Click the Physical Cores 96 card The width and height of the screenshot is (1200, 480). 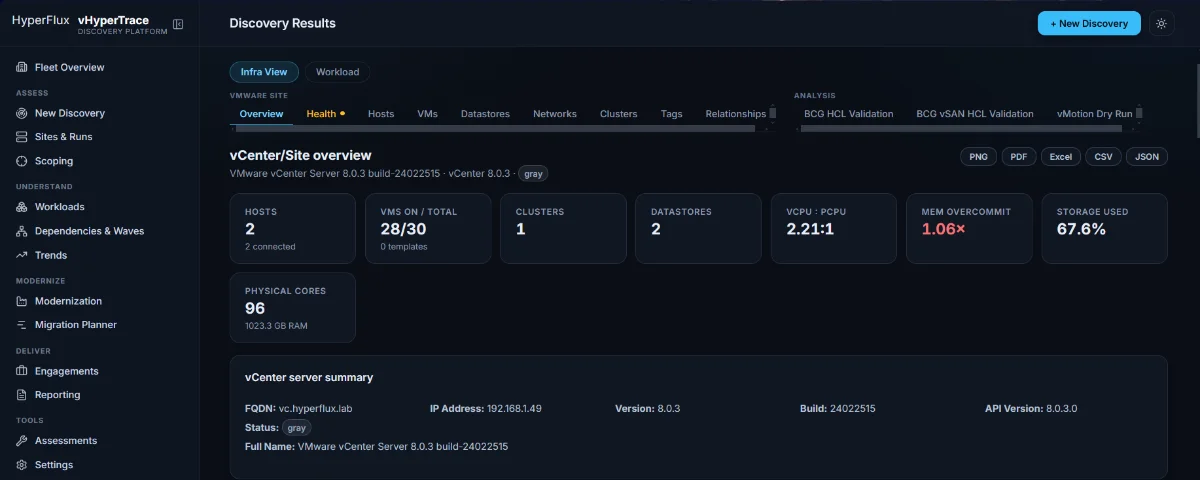pyautogui.click(x=293, y=308)
